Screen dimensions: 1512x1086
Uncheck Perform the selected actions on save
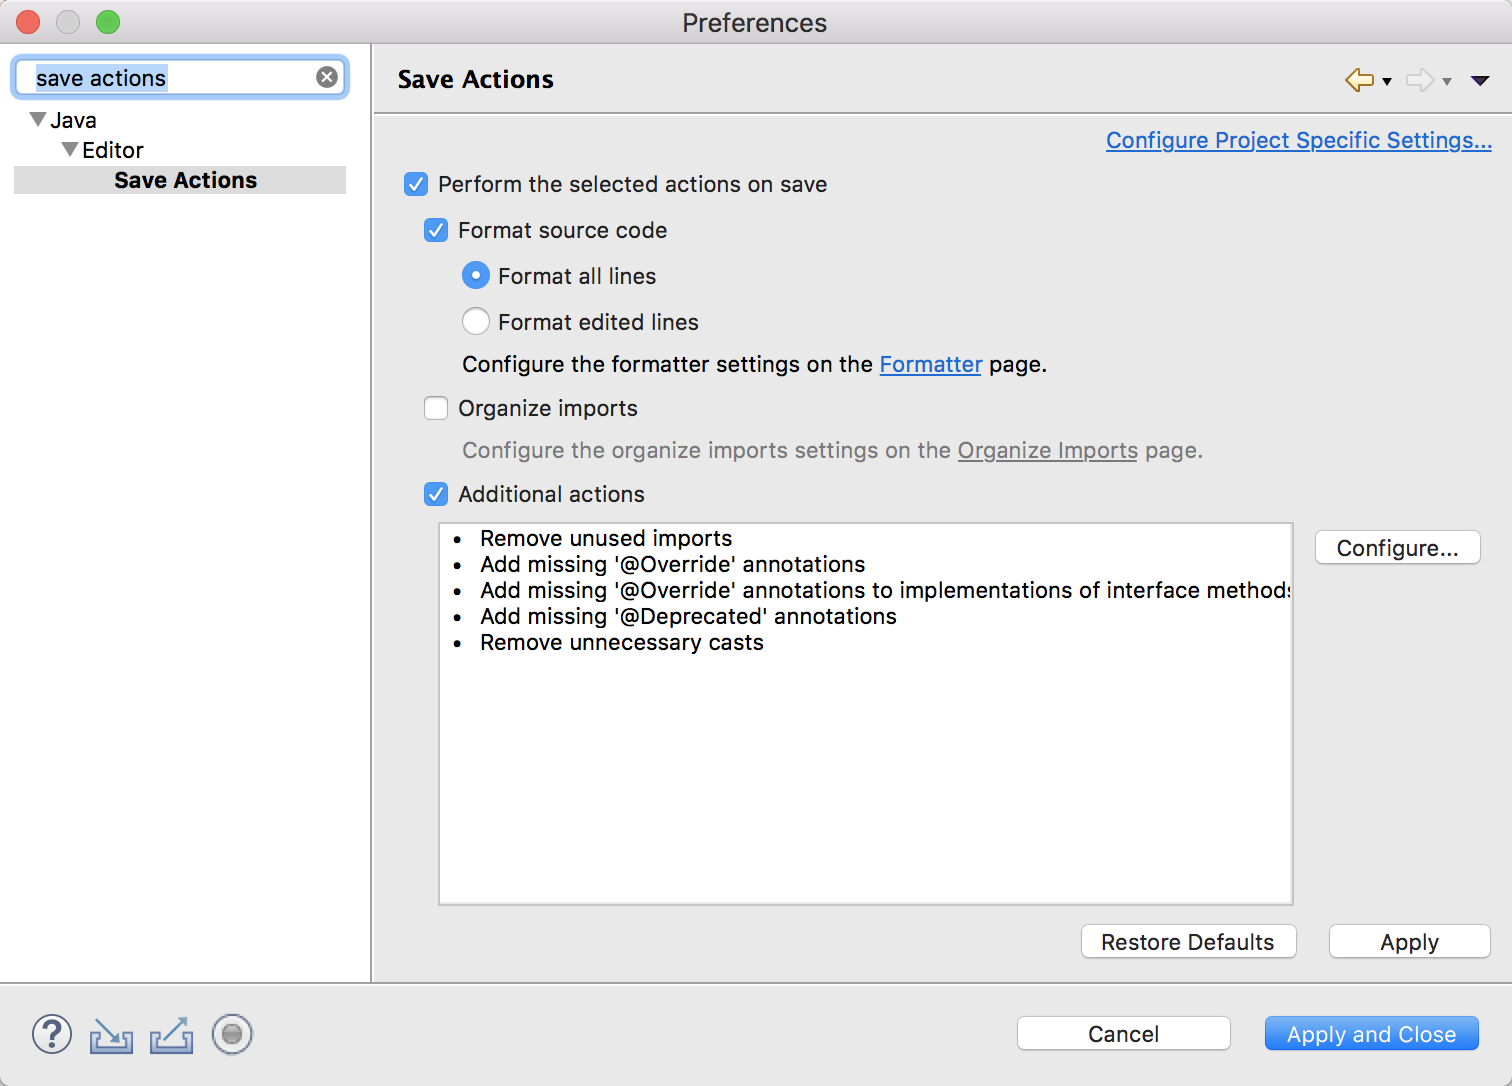pos(416,184)
